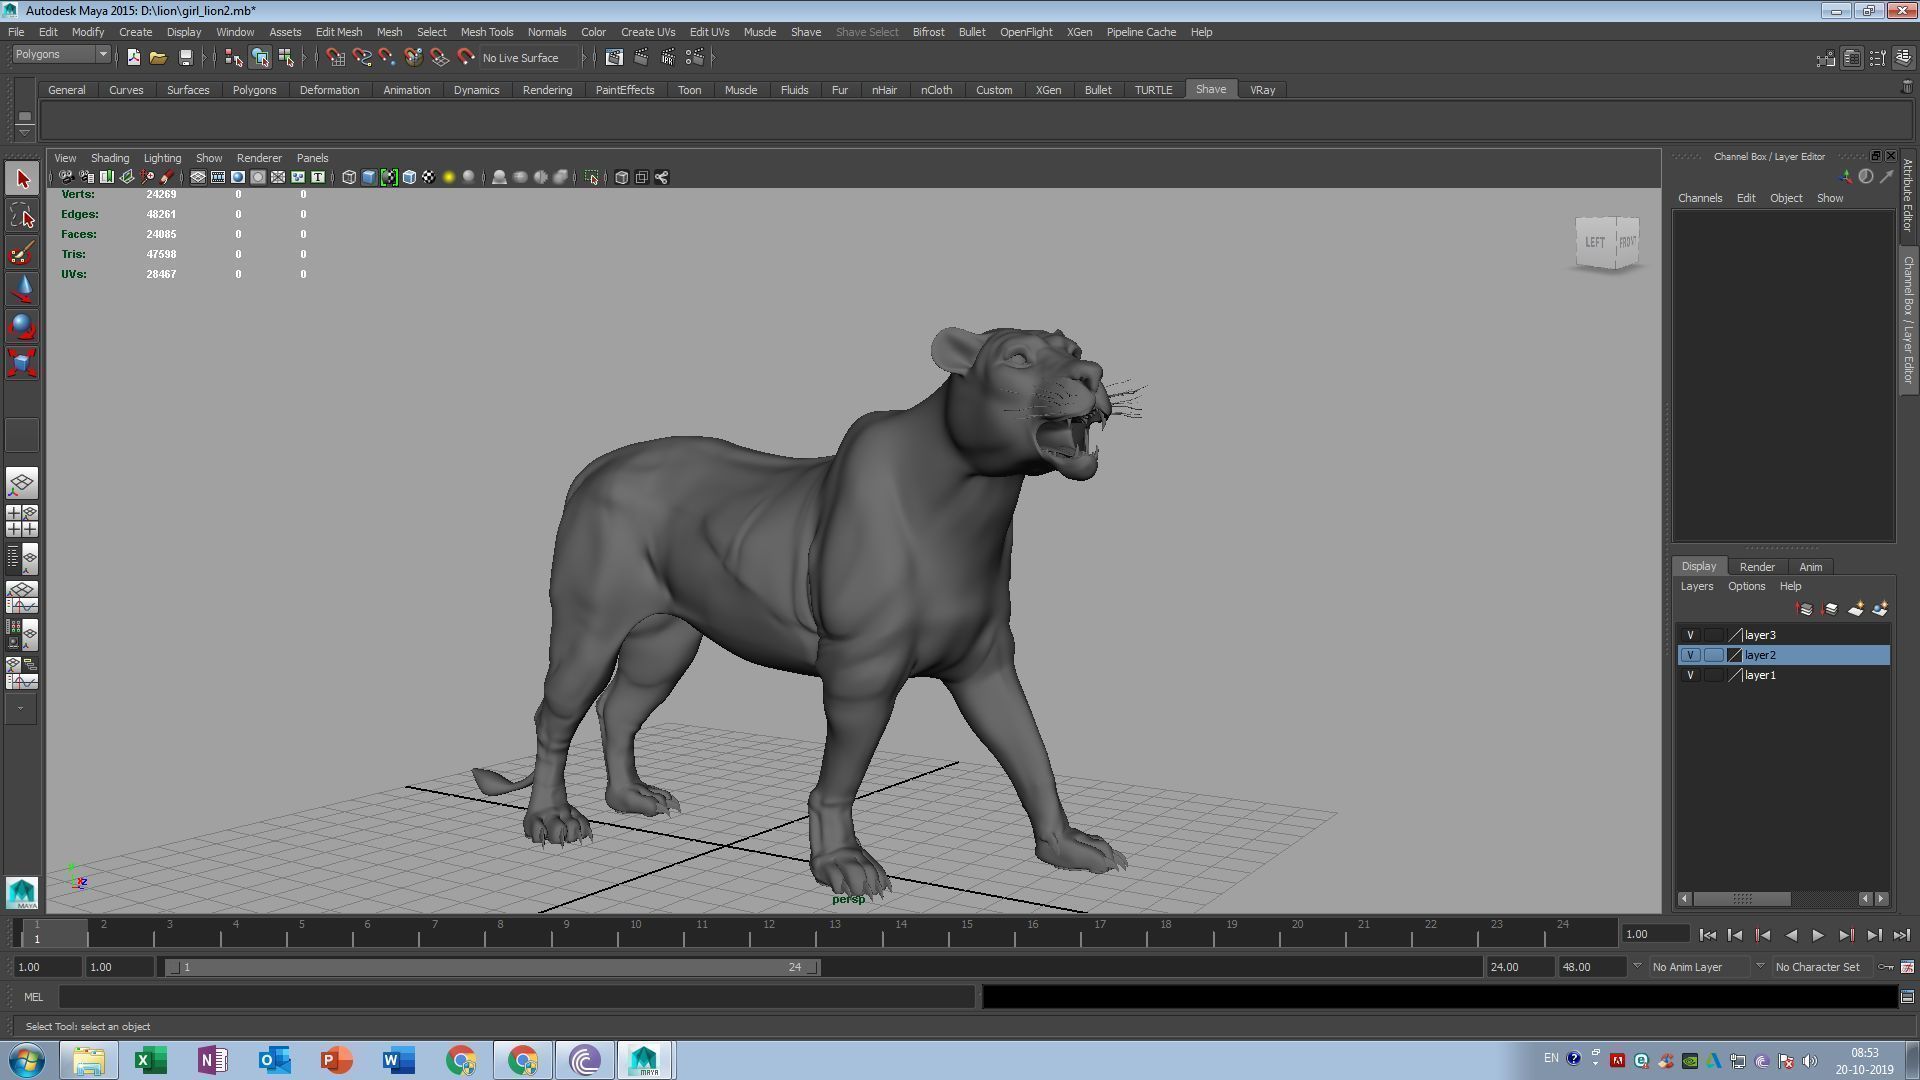Activate the Move tool cone icon
1920x1080 pixels.
[x=22, y=290]
